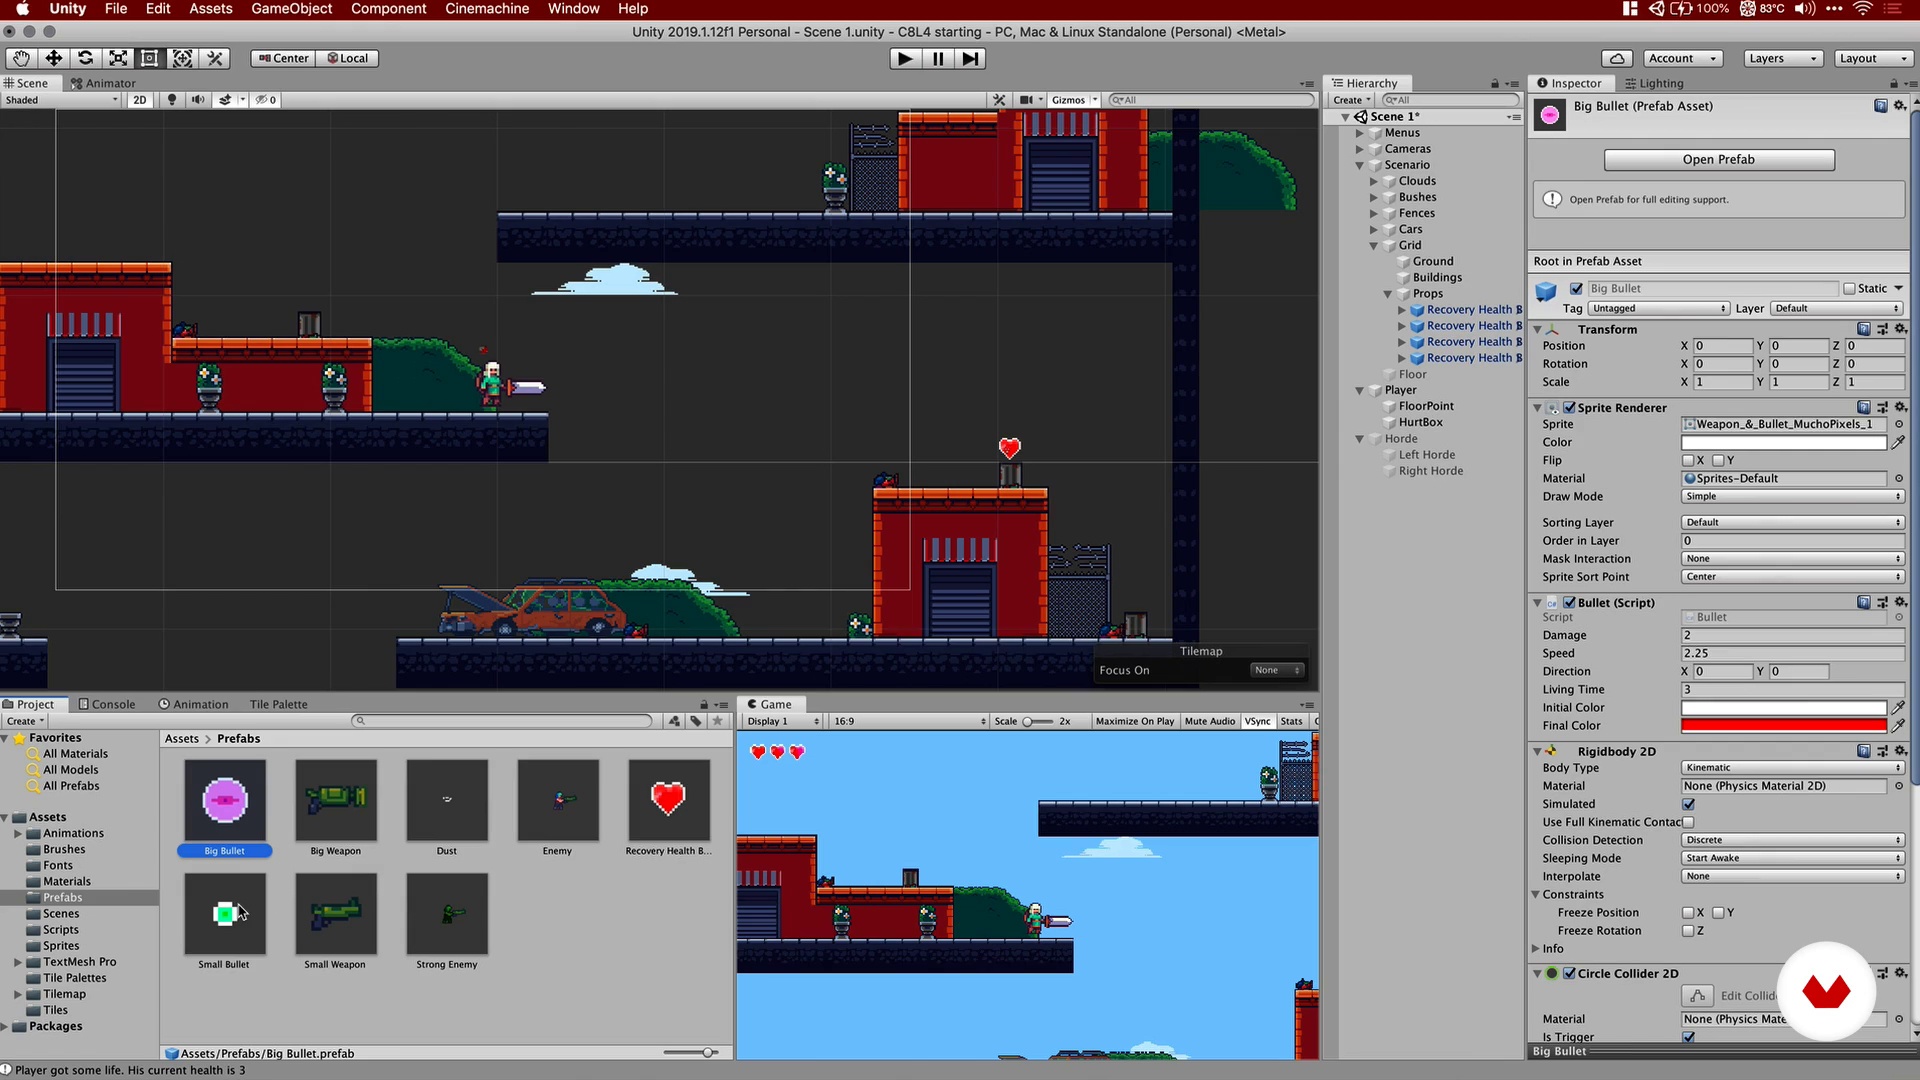Image resolution: width=1920 pixels, height=1080 pixels.
Task: Select the Move tool
Action: [54, 58]
